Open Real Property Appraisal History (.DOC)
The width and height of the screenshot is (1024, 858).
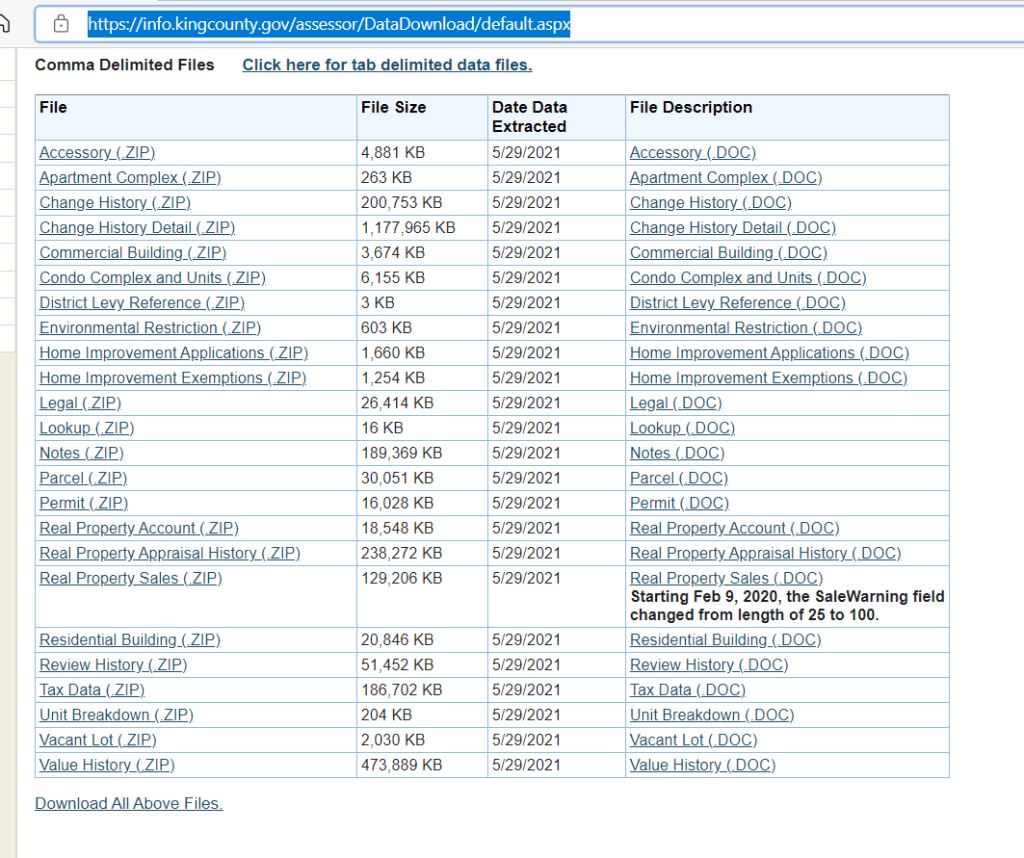click(x=765, y=553)
